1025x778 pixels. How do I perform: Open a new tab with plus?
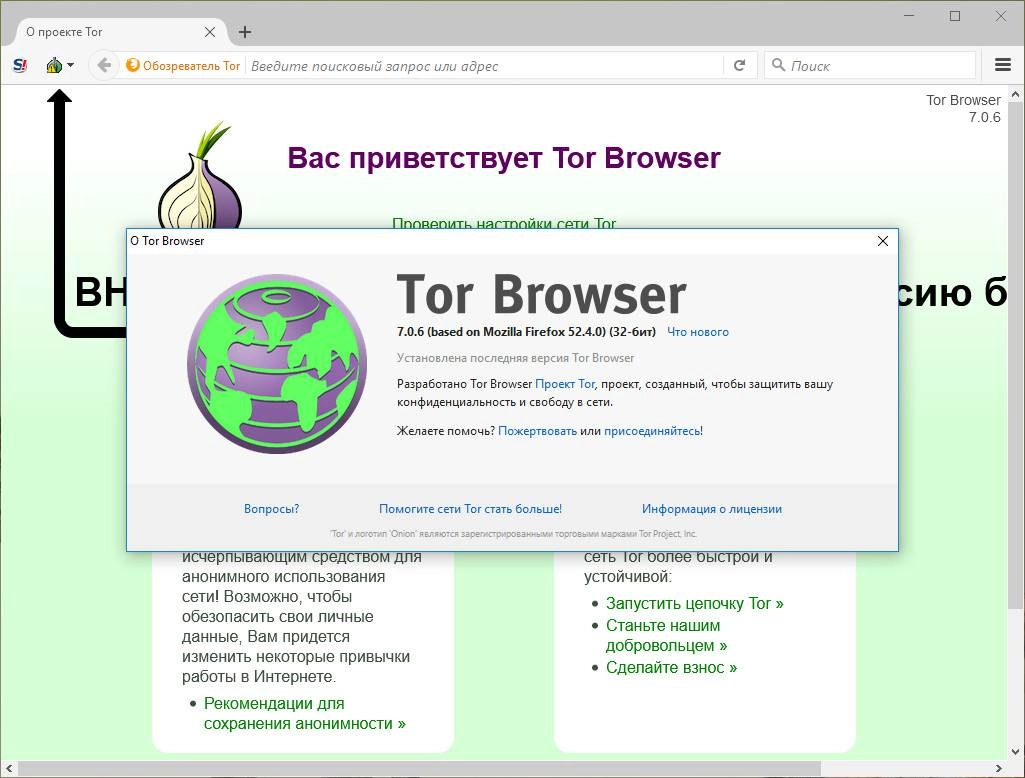coord(244,32)
